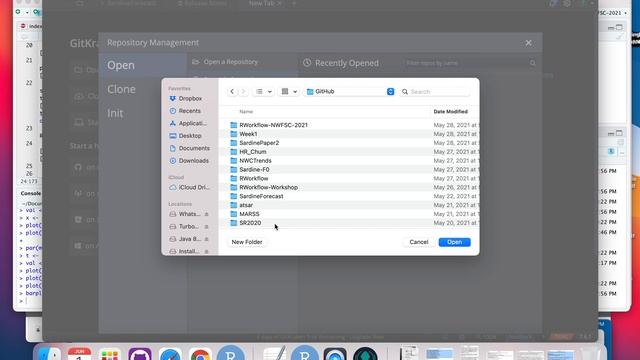Click the New Folder button

(x=247, y=242)
